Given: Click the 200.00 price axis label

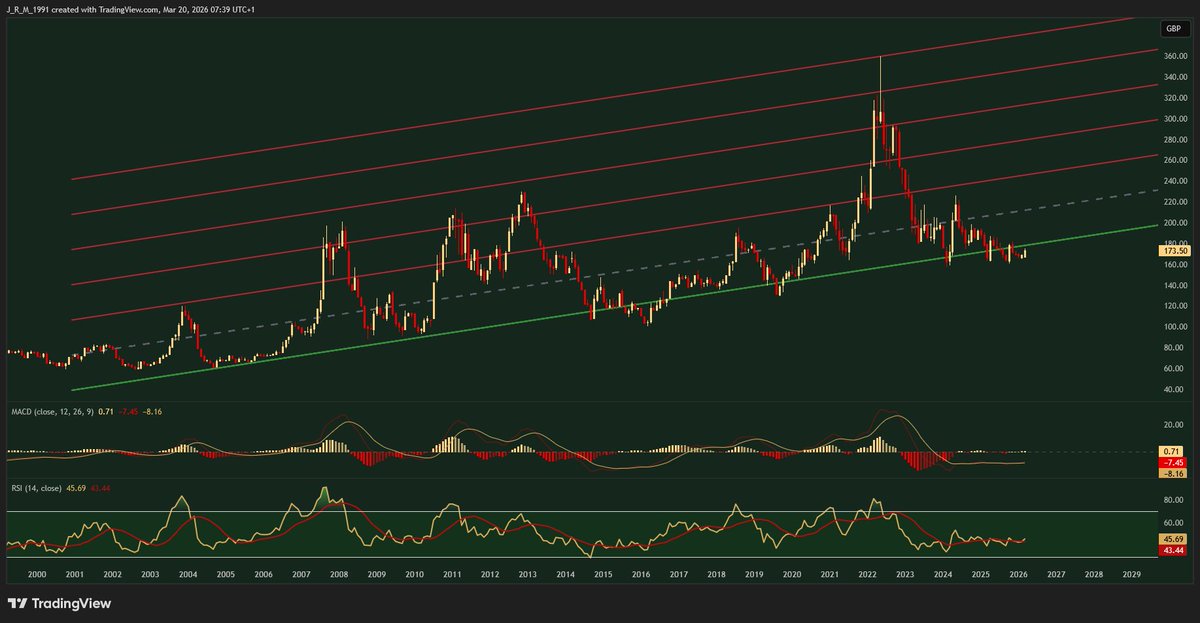Looking at the screenshot, I should [1174, 223].
